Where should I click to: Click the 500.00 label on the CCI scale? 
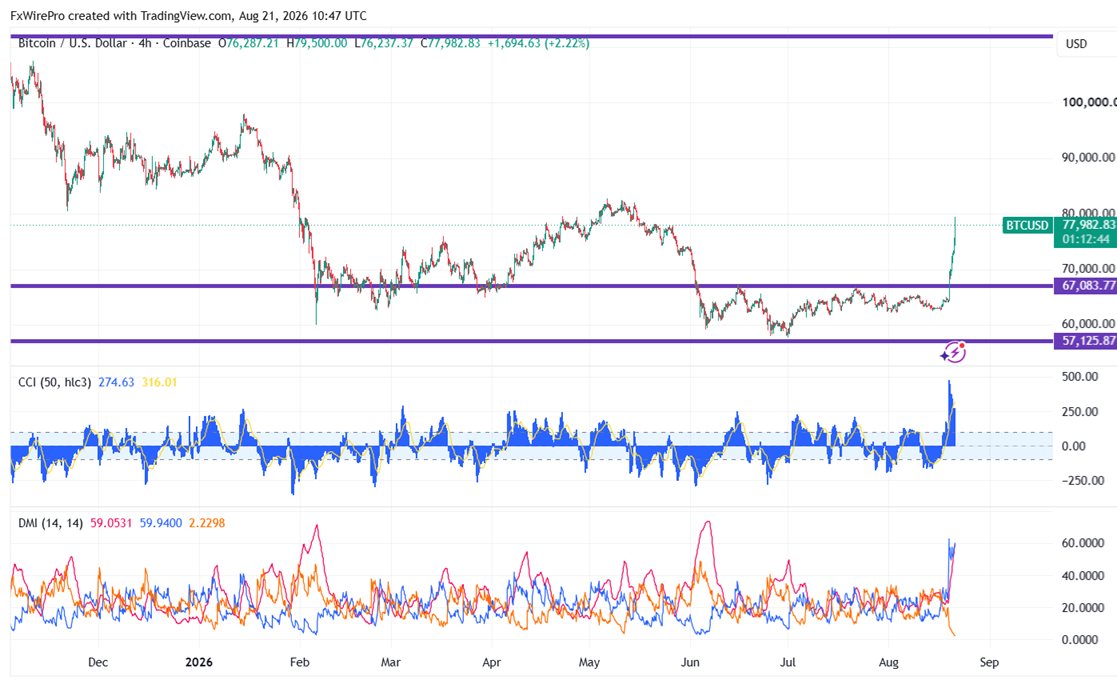1079,377
